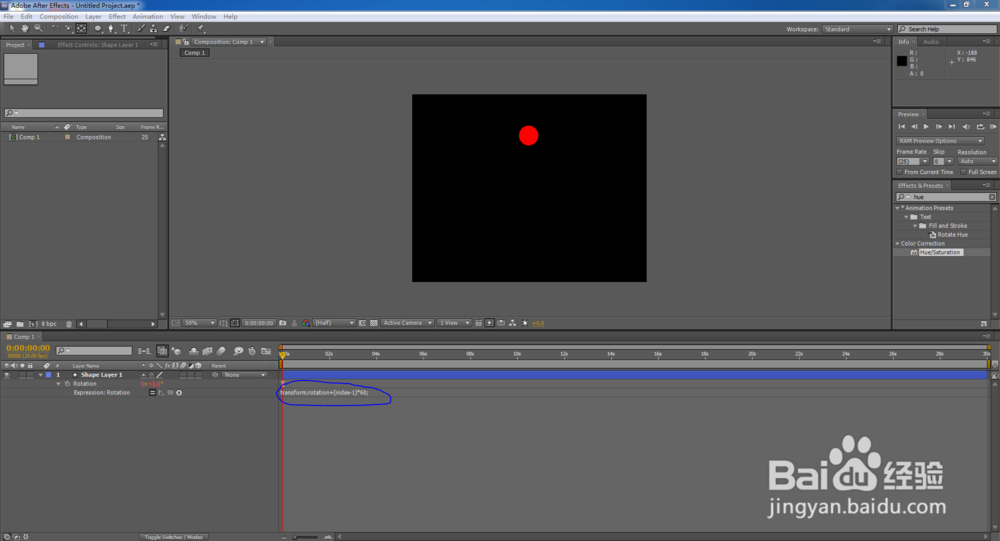Select the Pan Behind anchor point tool

81,29
